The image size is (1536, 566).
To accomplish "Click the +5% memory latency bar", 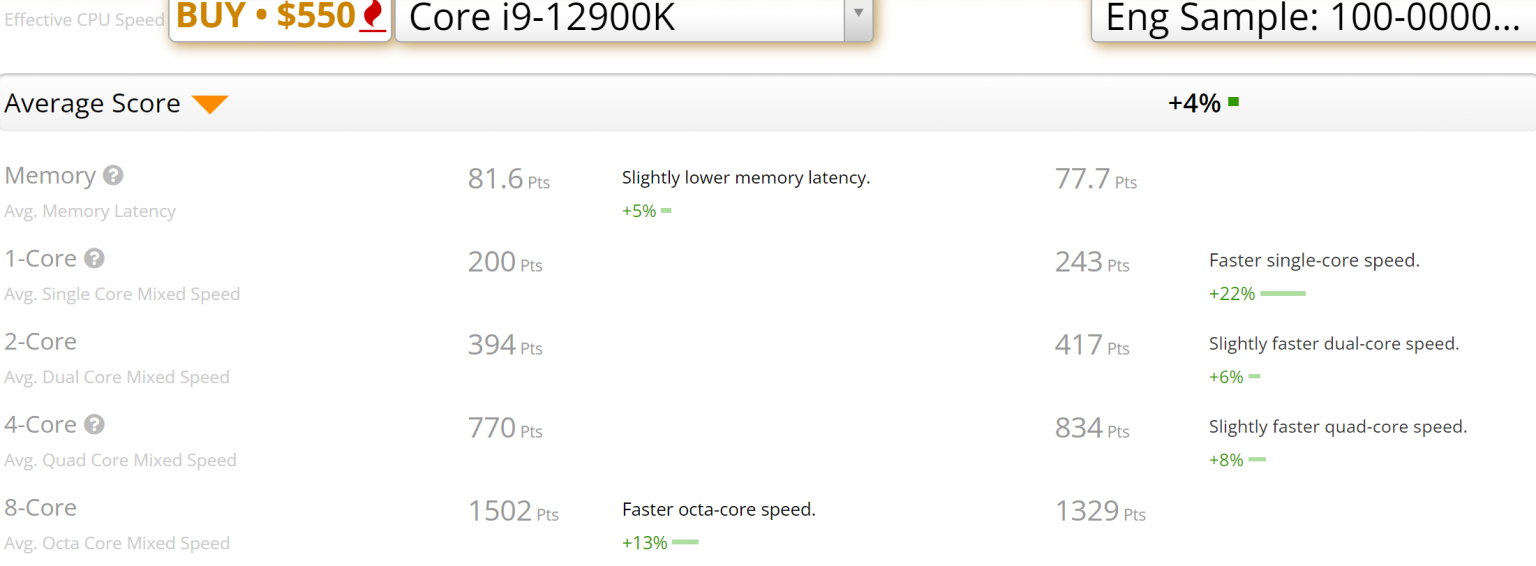I will 666,211.
